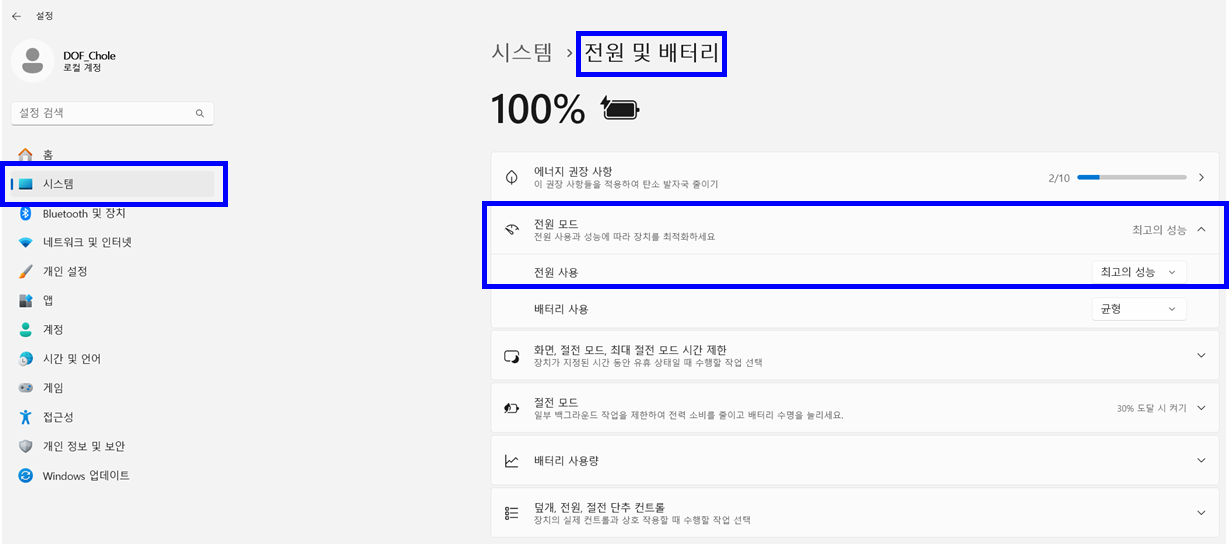Click the 에너지 권장 사항 leaf icon
The image size is (1229, 544).
click(x=512, y=178)
